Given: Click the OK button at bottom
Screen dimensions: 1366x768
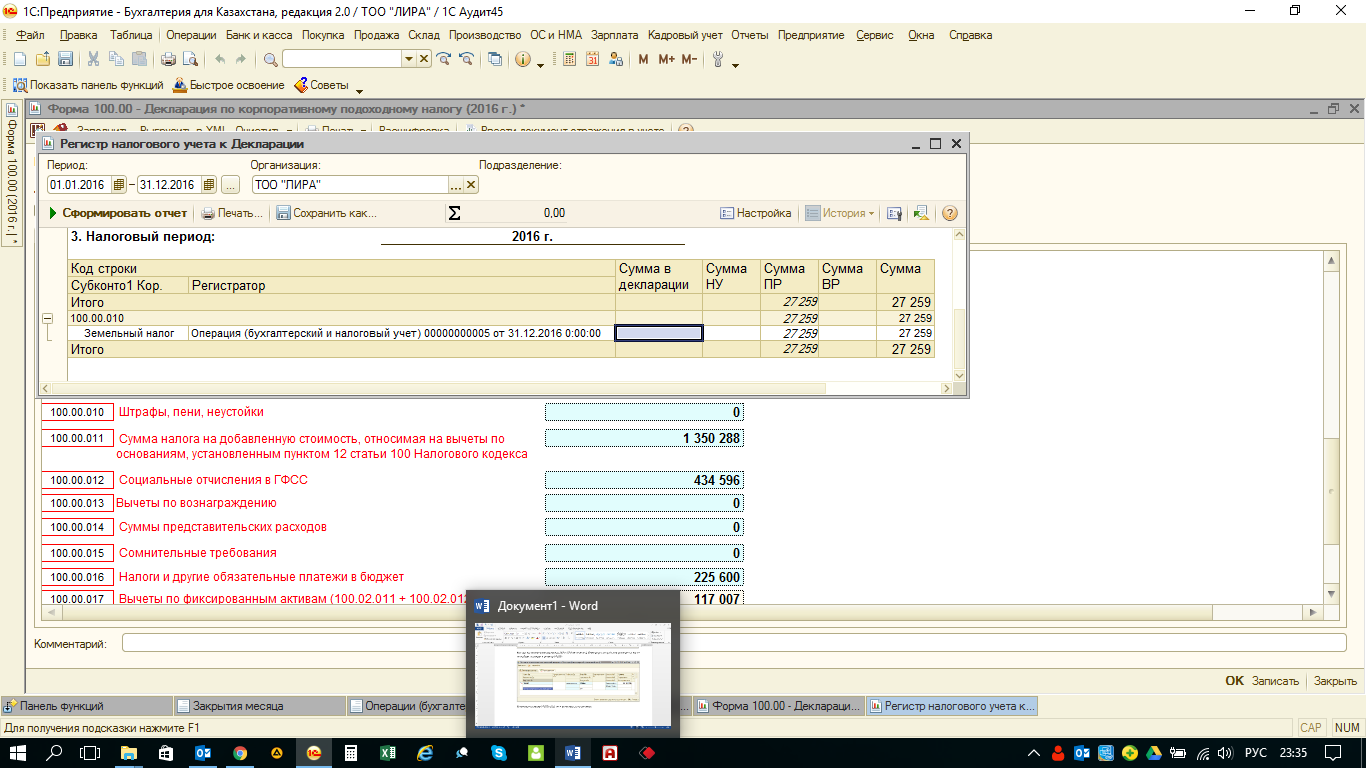Looking at the screenshot, I should pos(1235,680).
